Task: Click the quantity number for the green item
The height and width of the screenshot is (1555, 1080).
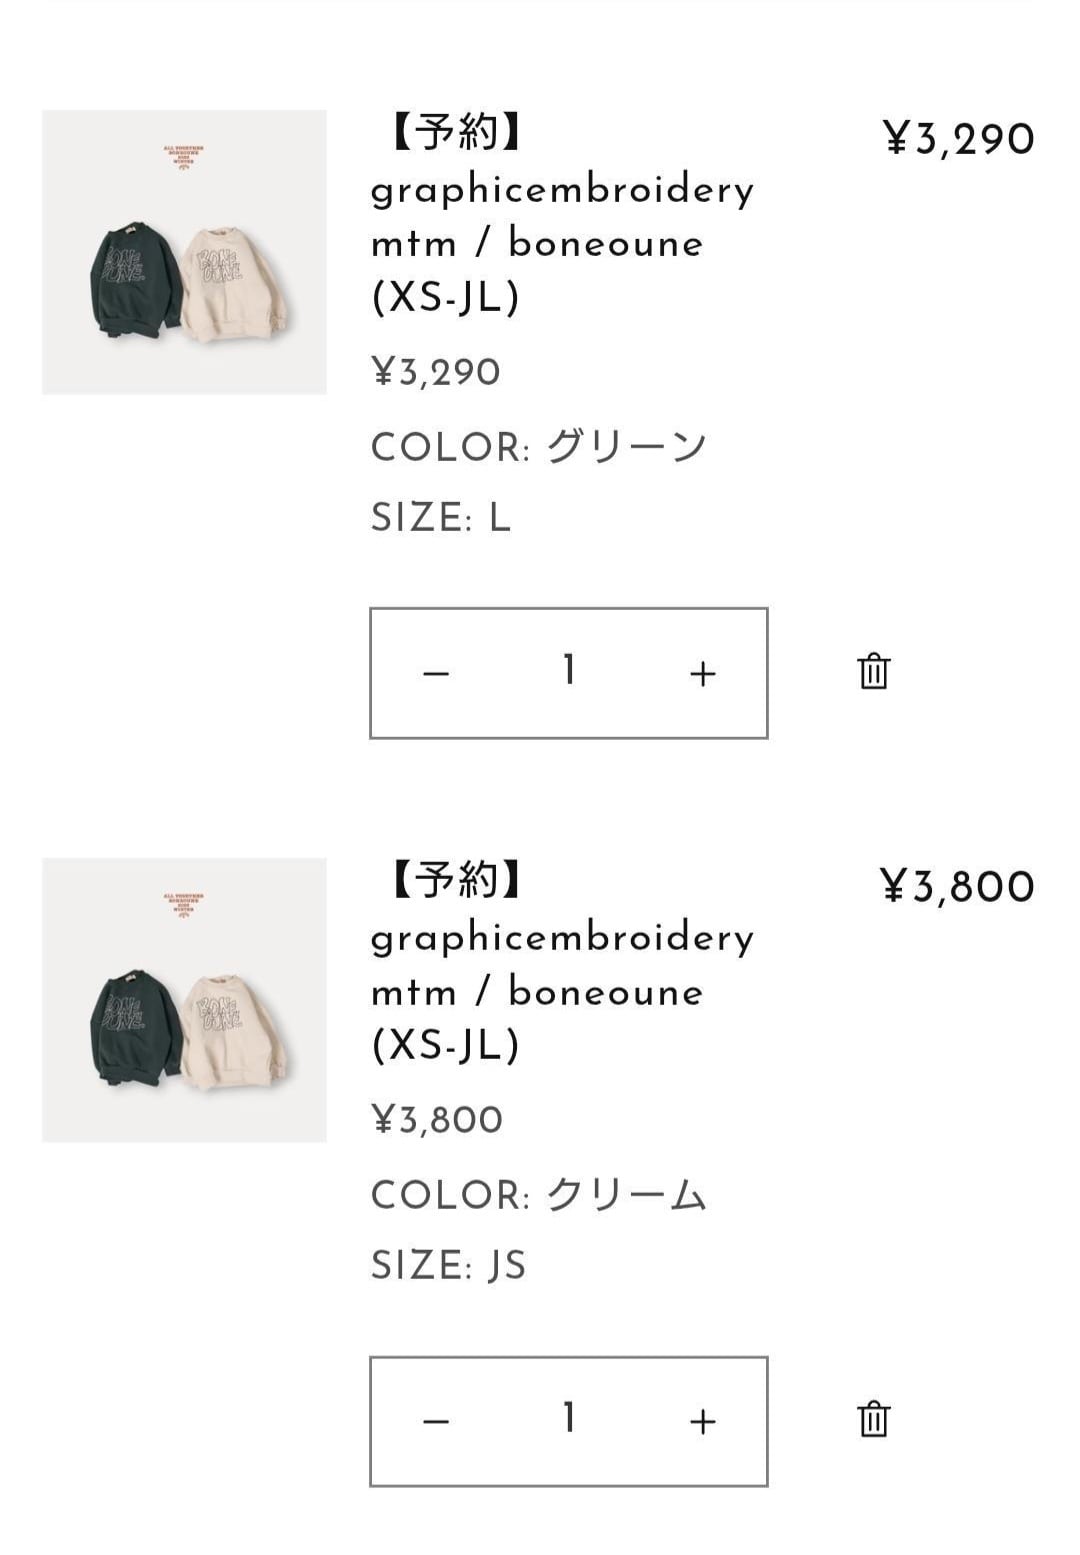Action: click(569, 671)
